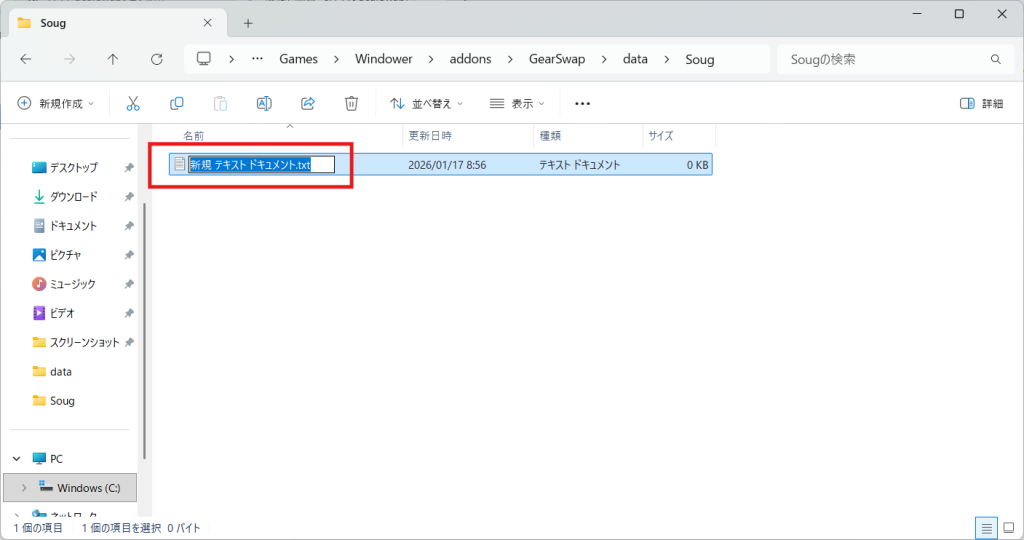Expand the Windows (C:) tree node

coord(23,488)
